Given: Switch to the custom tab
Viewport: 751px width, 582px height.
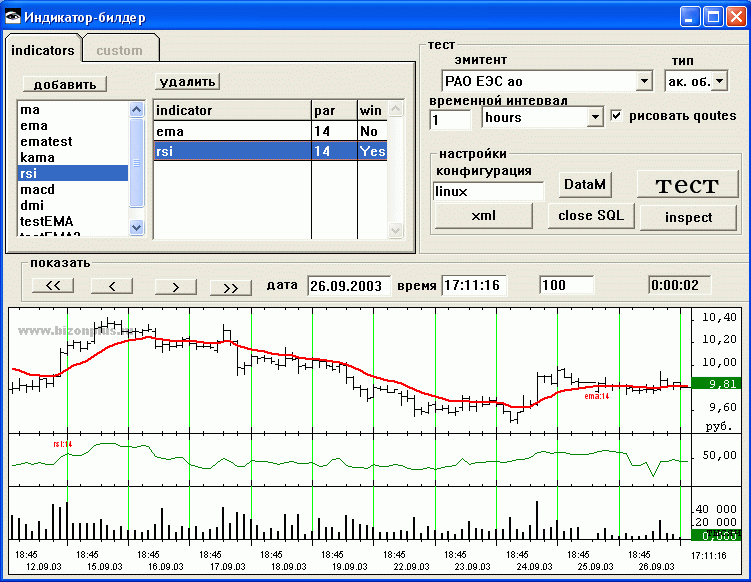Looking at the screenshot, I should [119, 50].
